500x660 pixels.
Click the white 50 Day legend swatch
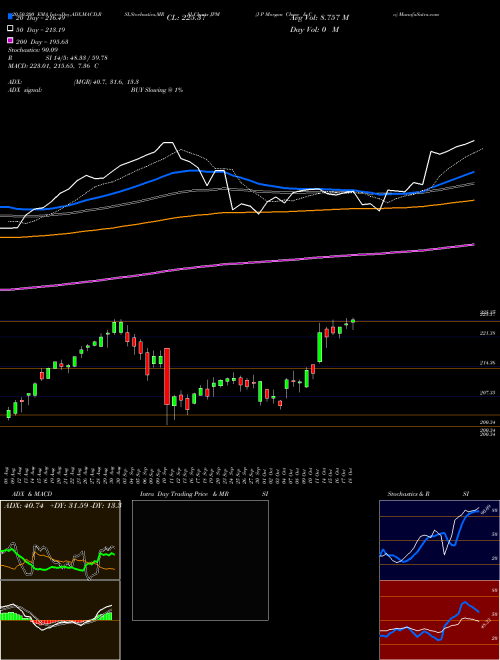point(10,29)
